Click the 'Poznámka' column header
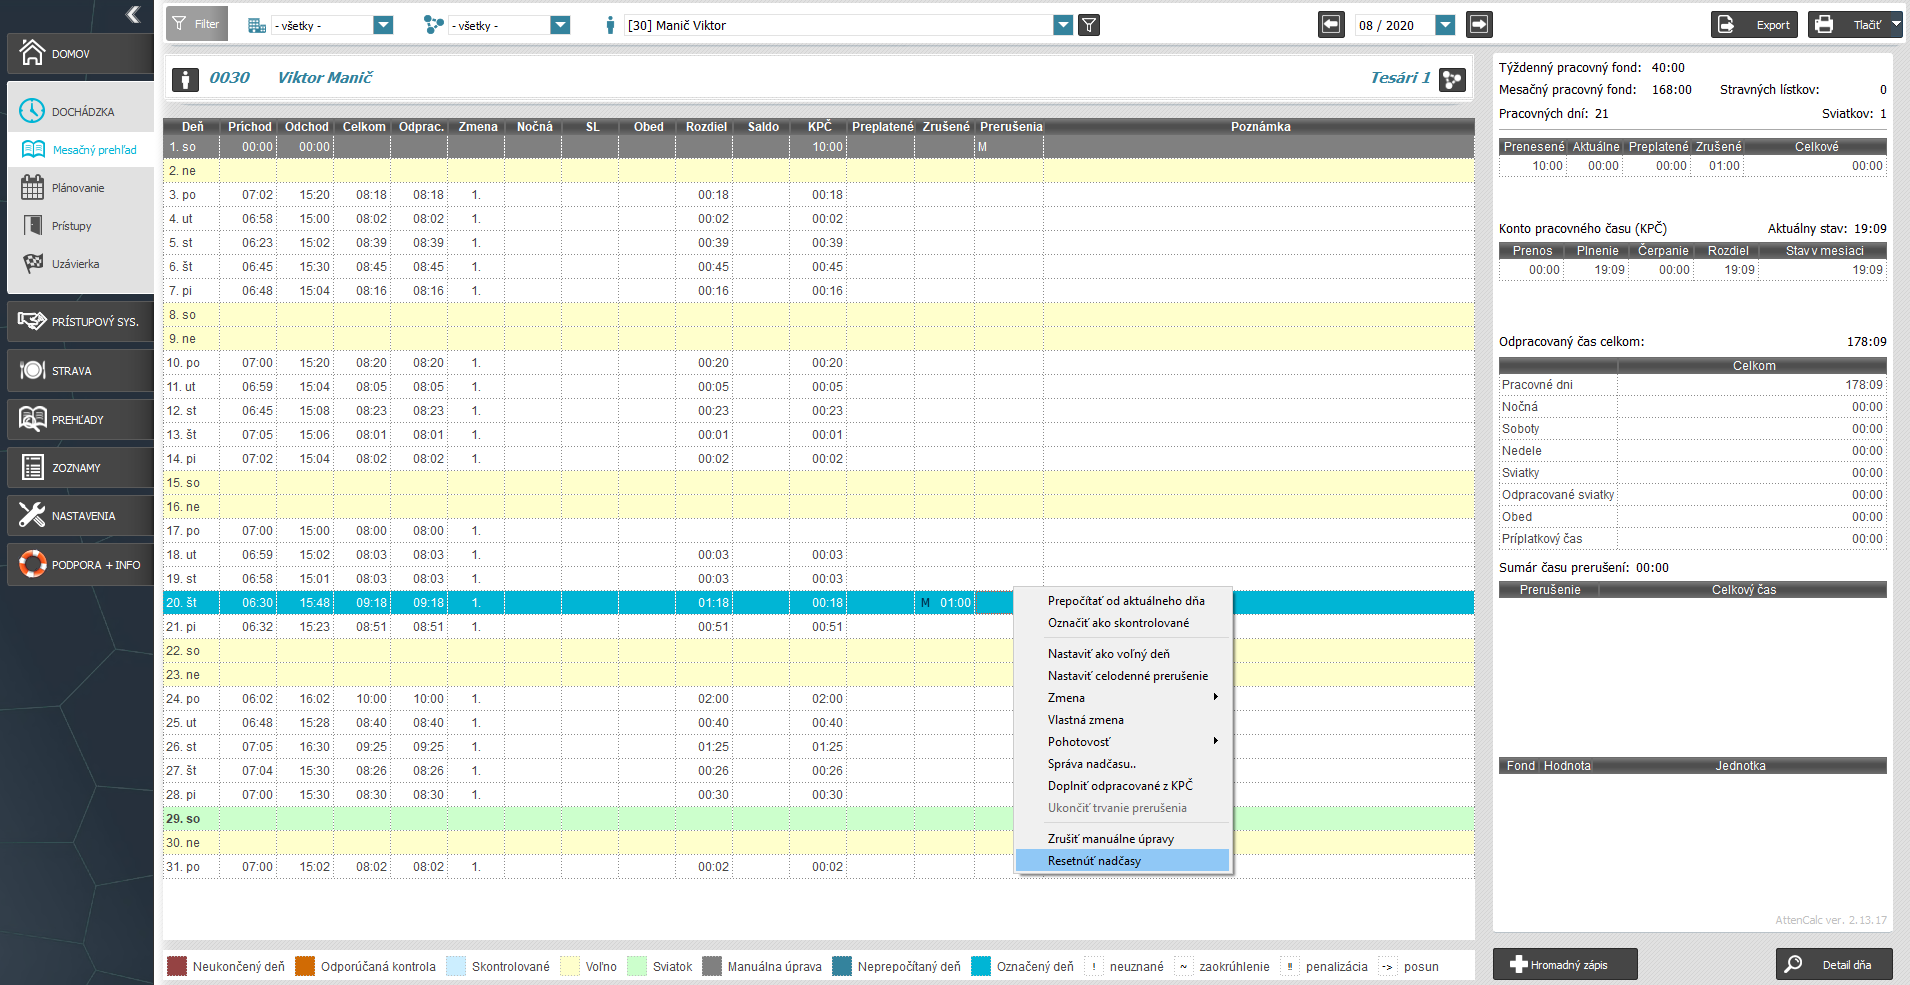Screen dimensions: 1910x985 [1260, 127]
